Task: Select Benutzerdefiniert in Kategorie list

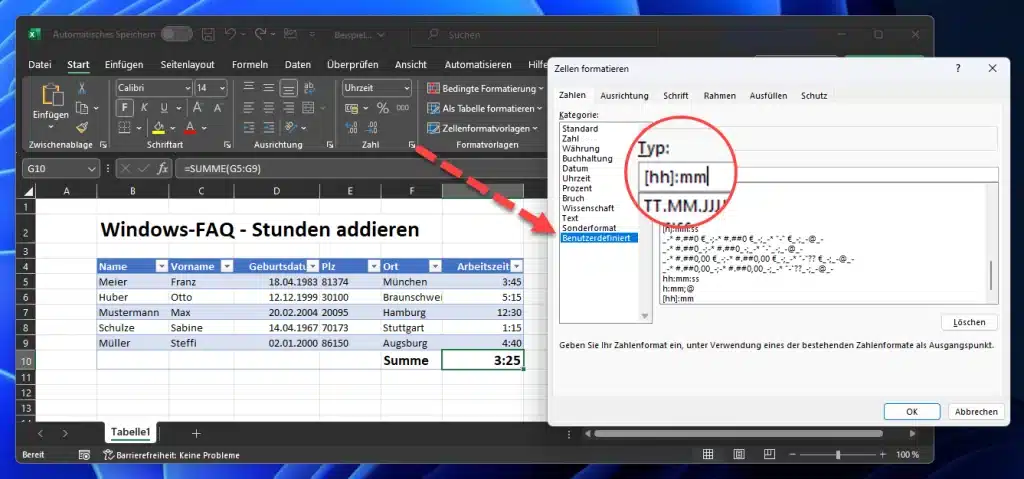Action: click(599, 238)
